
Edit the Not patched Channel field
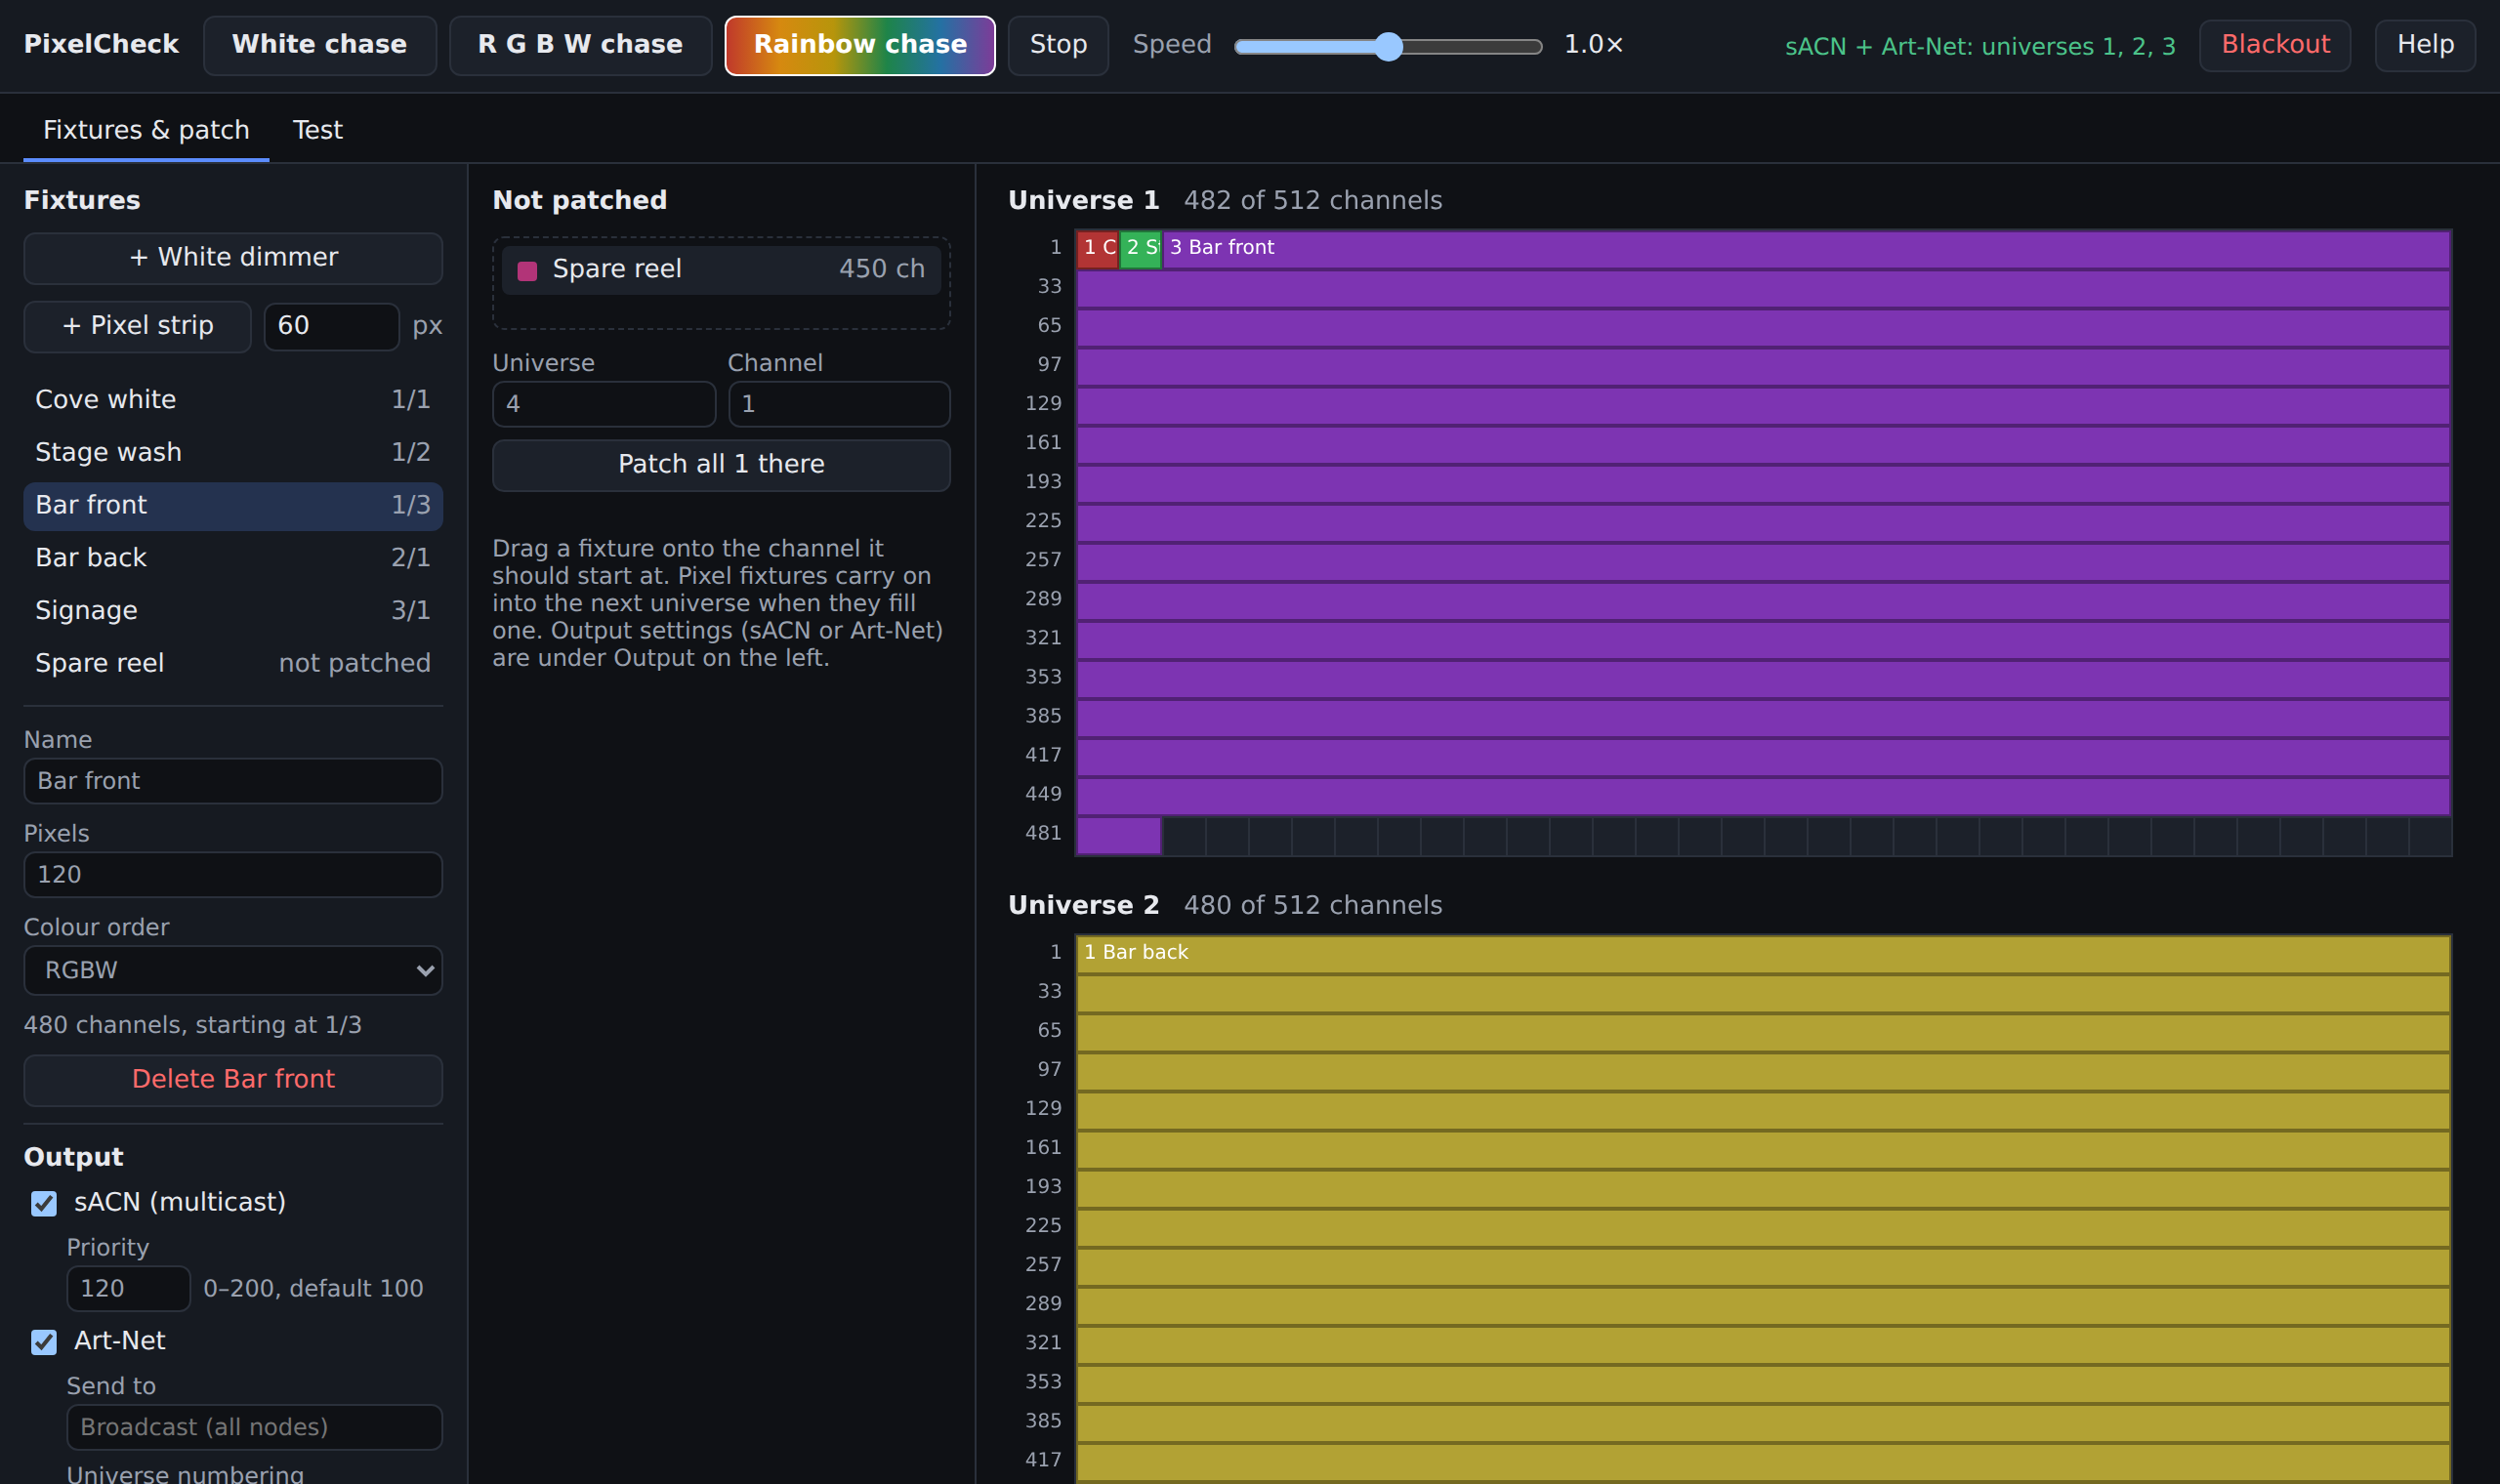839,404
